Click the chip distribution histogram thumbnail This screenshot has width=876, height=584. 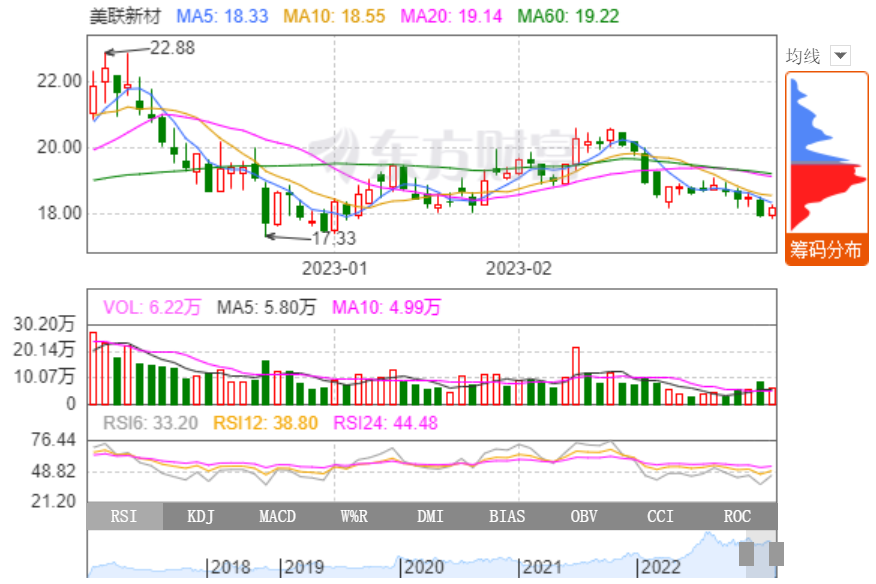(825, 153)
